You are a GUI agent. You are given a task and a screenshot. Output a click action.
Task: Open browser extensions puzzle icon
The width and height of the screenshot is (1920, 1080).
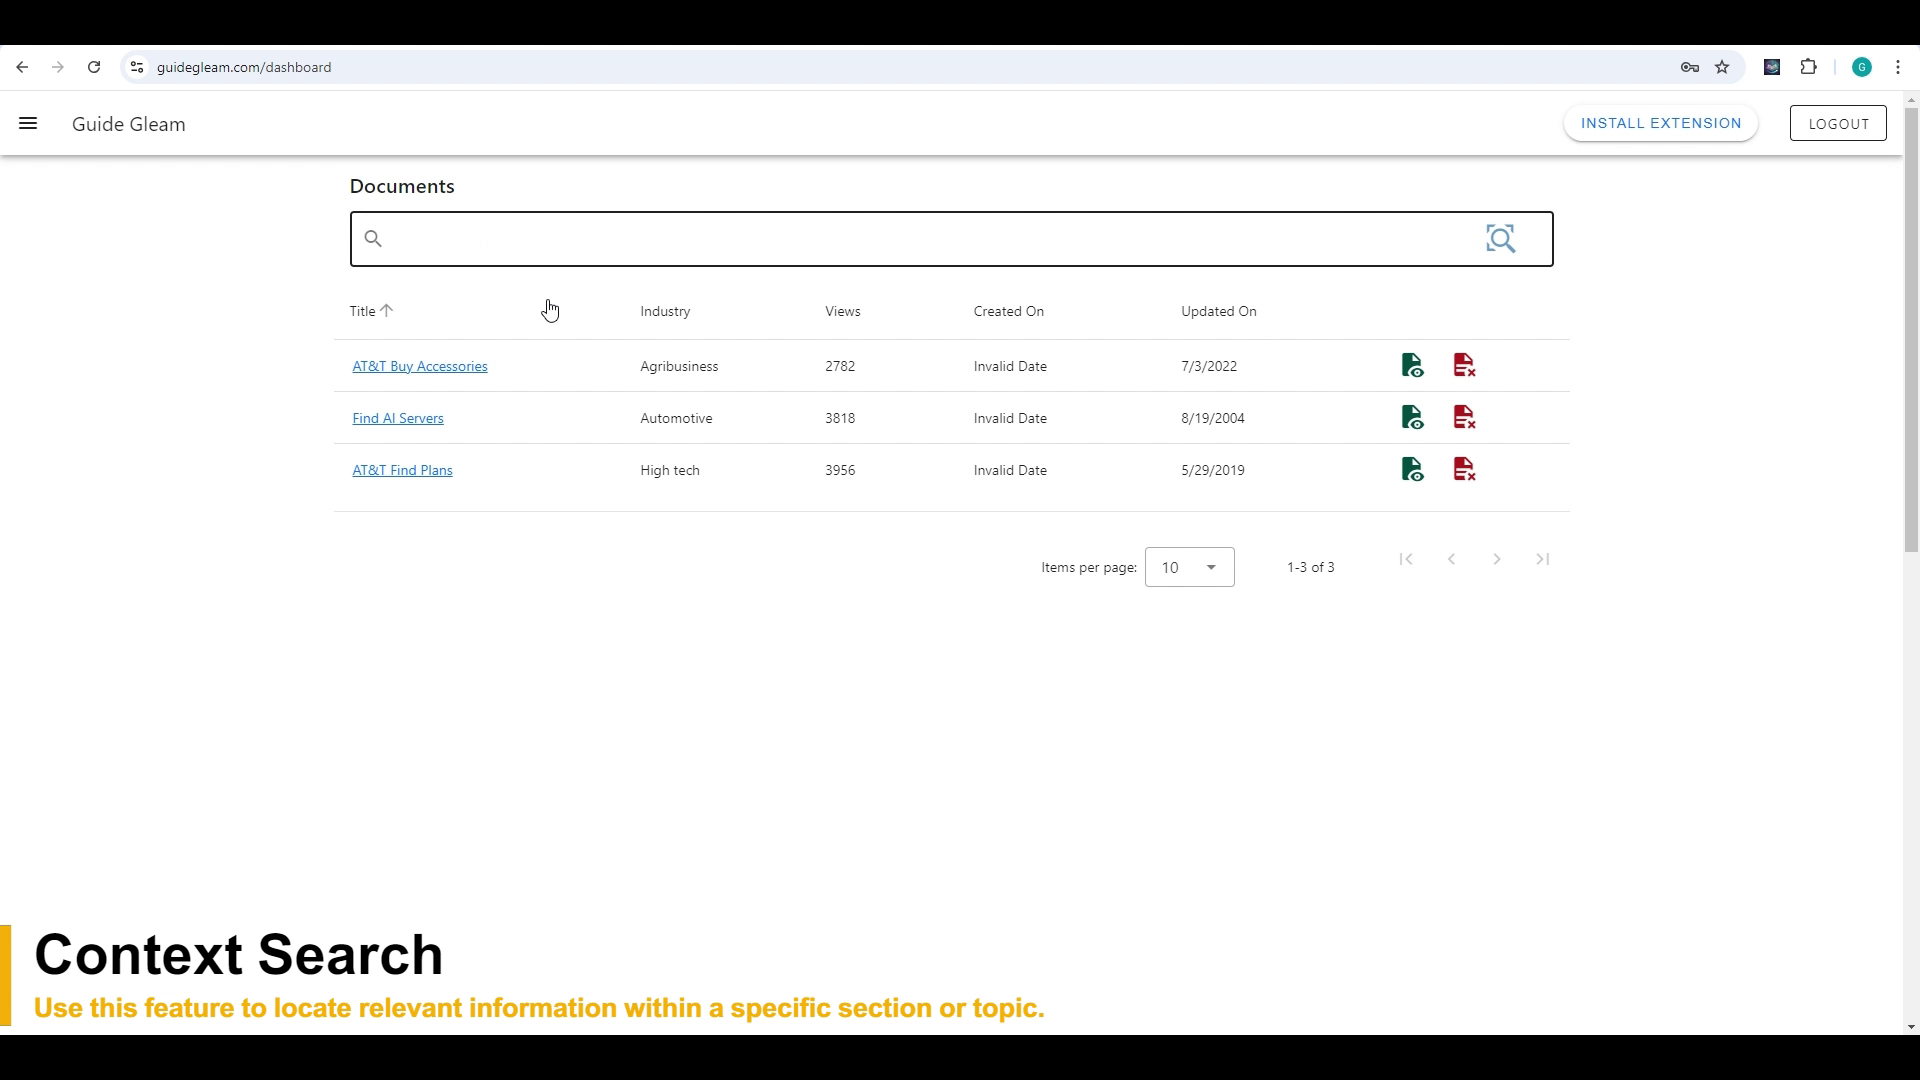(1808, 67)
